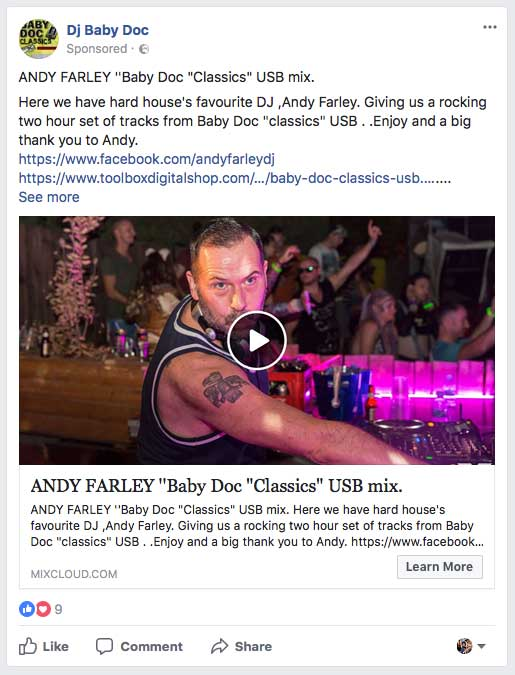Open the post options three-dot menu
The height and width of the screenshot is (675, 515).
(x=490, y=27)
